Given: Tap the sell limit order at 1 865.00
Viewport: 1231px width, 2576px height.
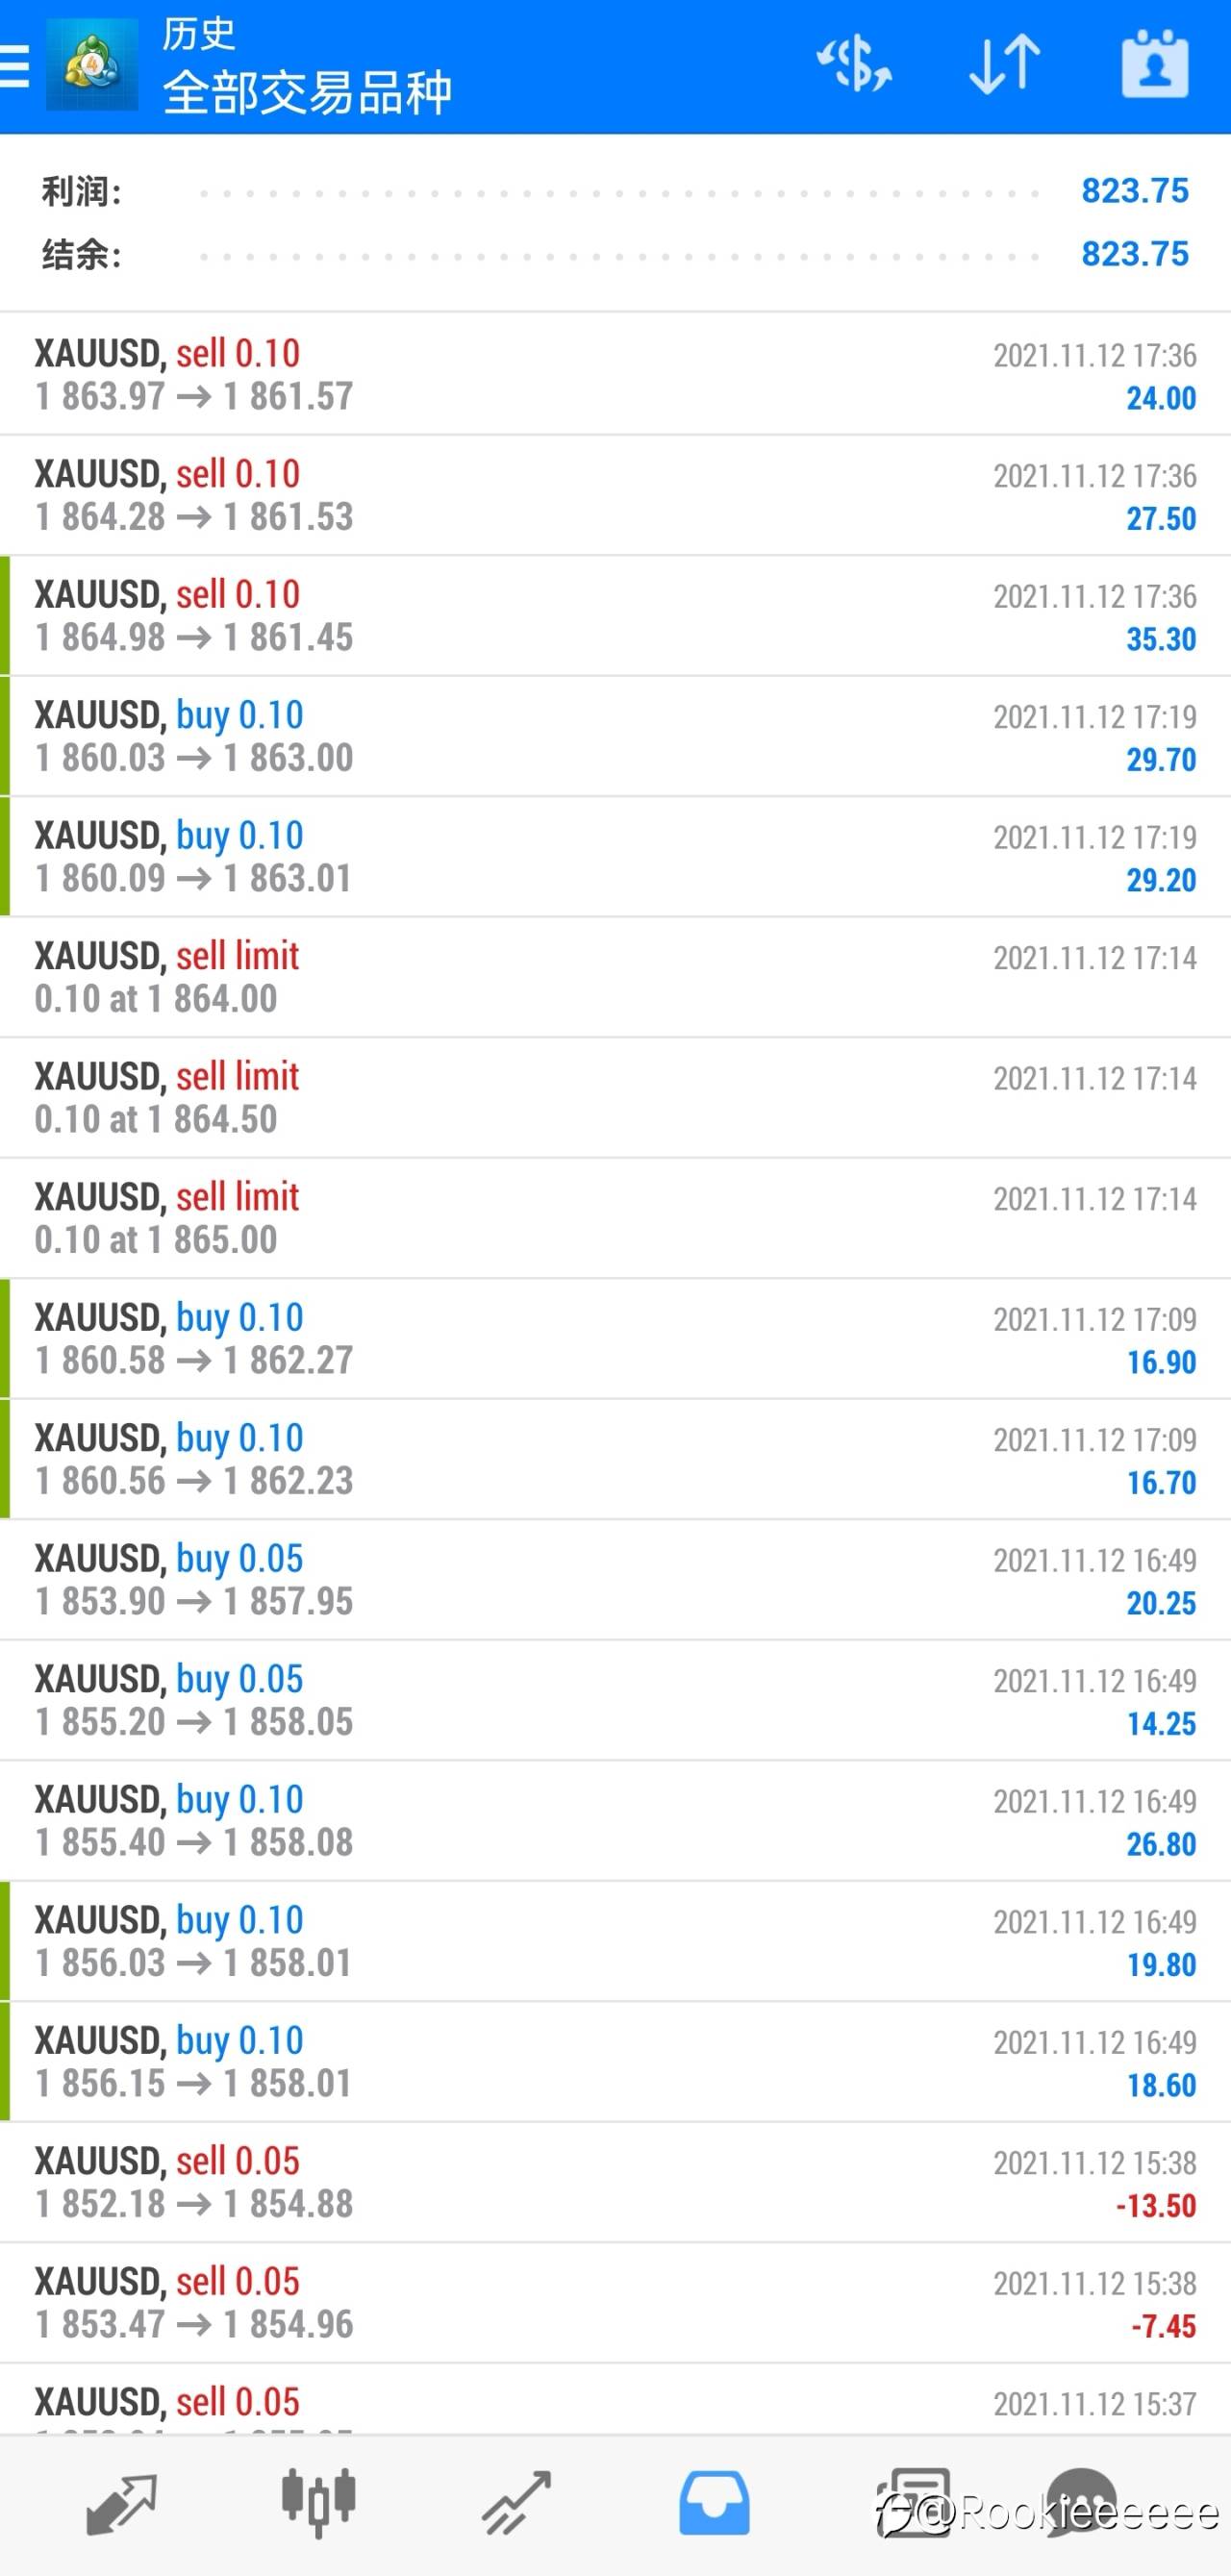Looking at the screenshot, I should tap(615, 1218).
